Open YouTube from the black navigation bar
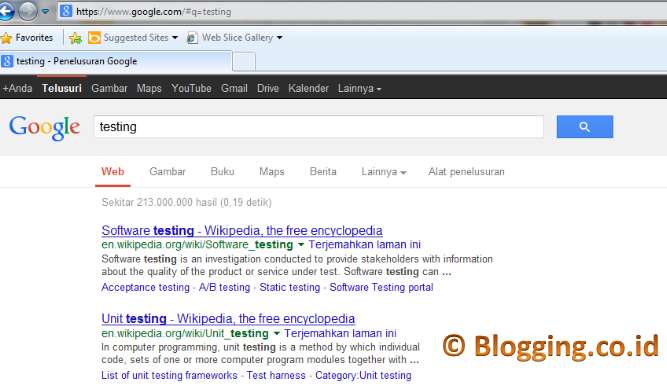This screenshot has width=667, height=384. [x=191, y=88]
